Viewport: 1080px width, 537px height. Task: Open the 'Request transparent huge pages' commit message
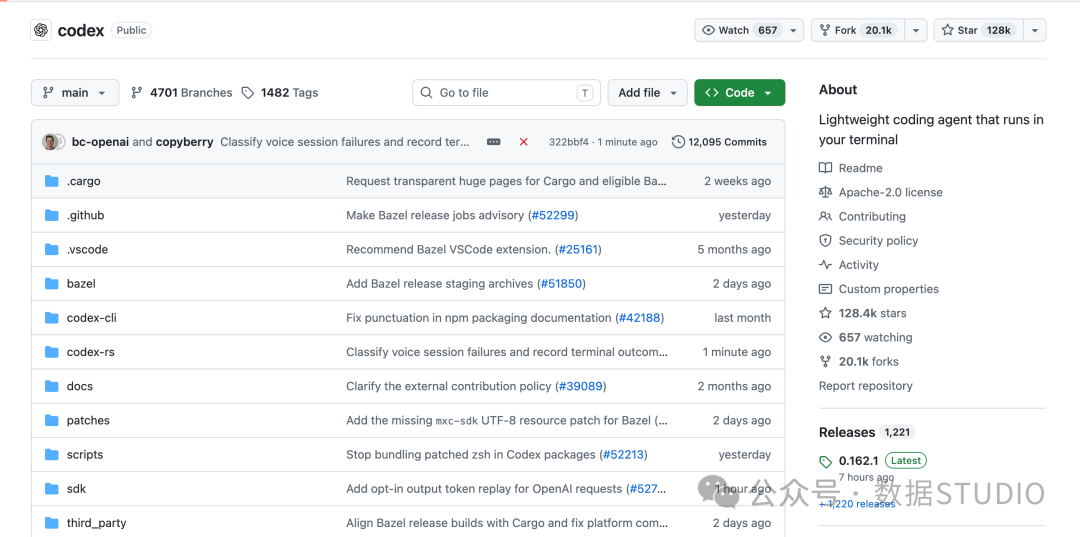tap(506, 181)
